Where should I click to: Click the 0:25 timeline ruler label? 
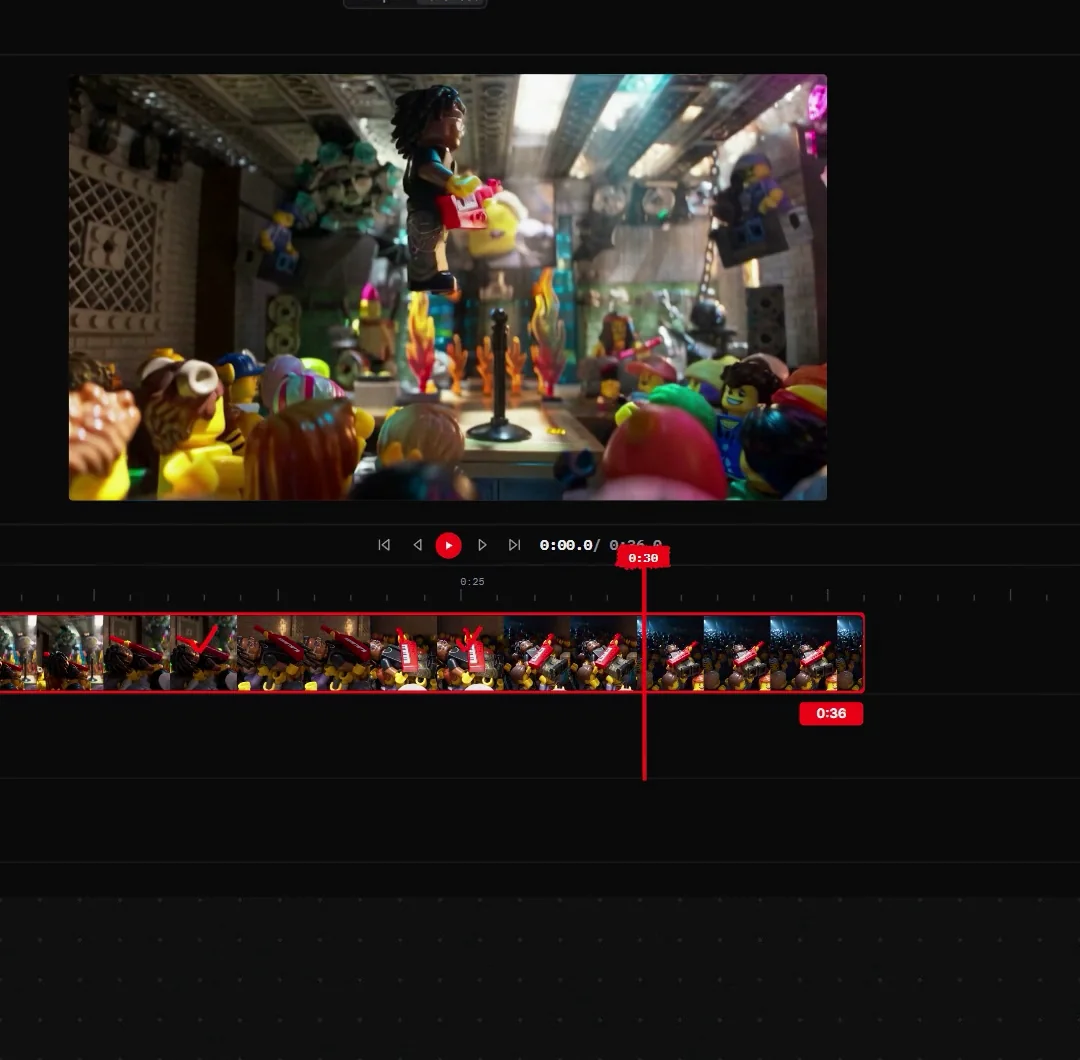point(472,582)
